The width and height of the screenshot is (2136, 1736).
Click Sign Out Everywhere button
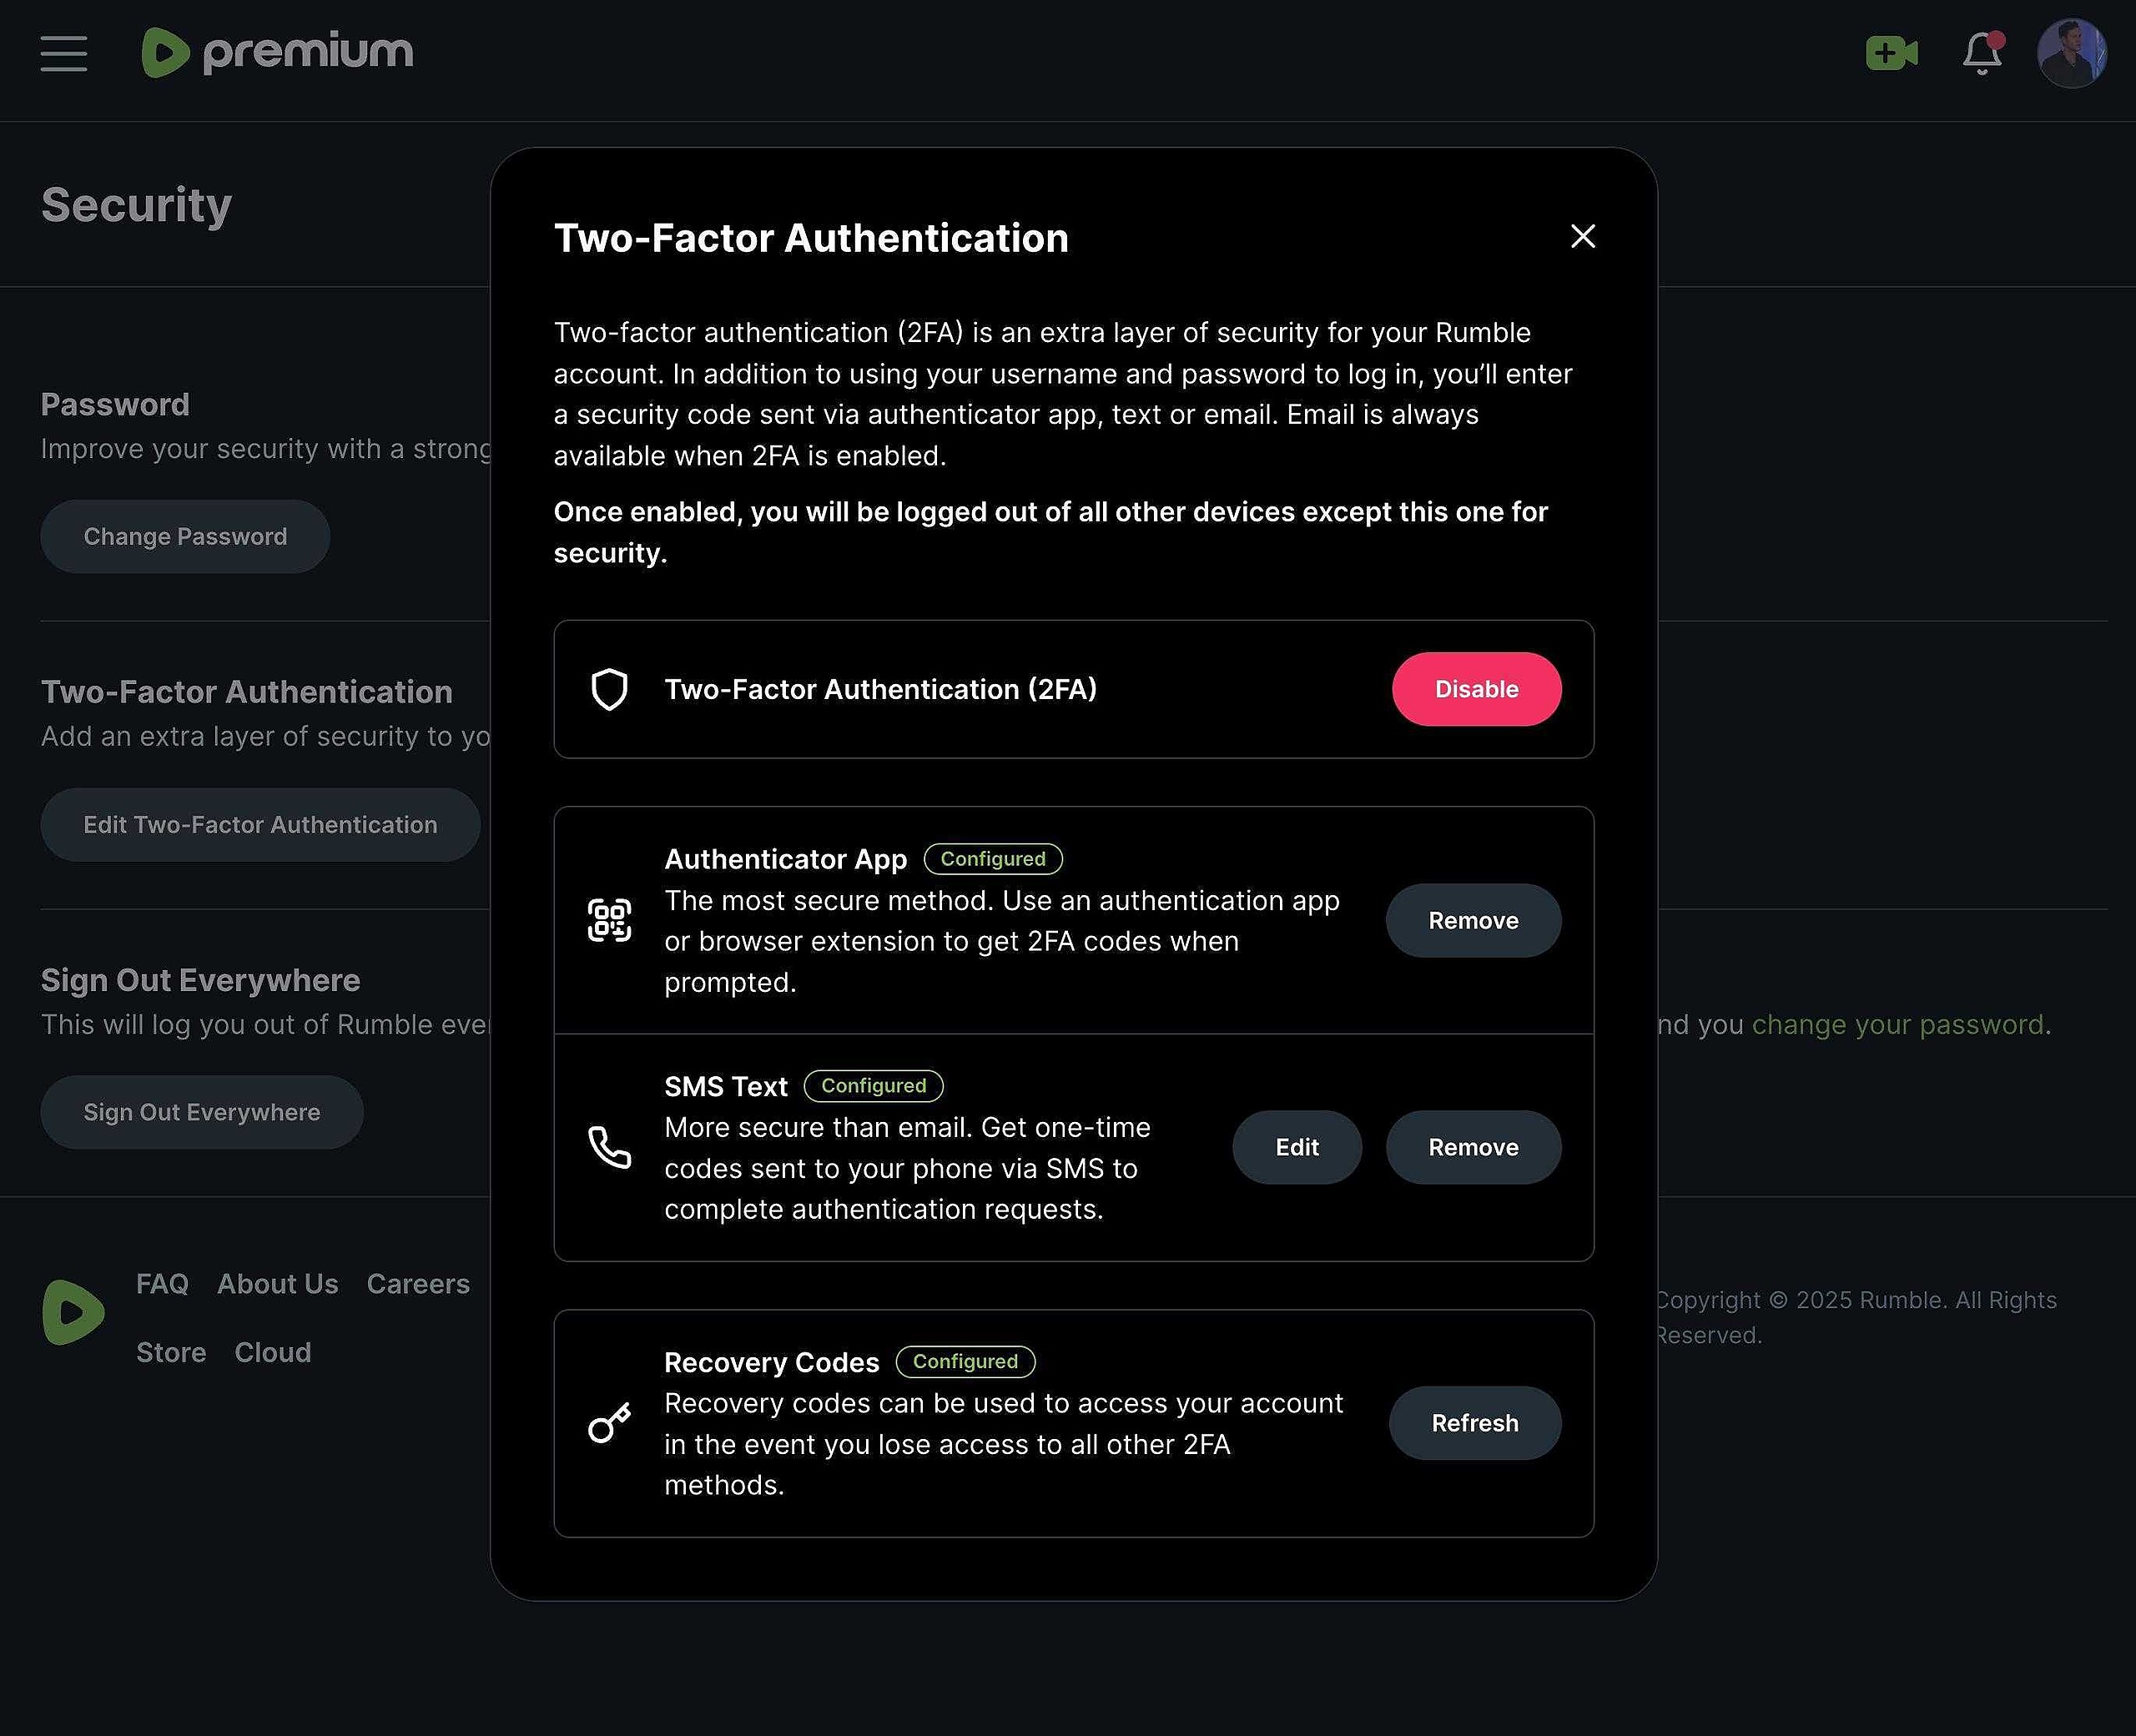pos(202,1113)
